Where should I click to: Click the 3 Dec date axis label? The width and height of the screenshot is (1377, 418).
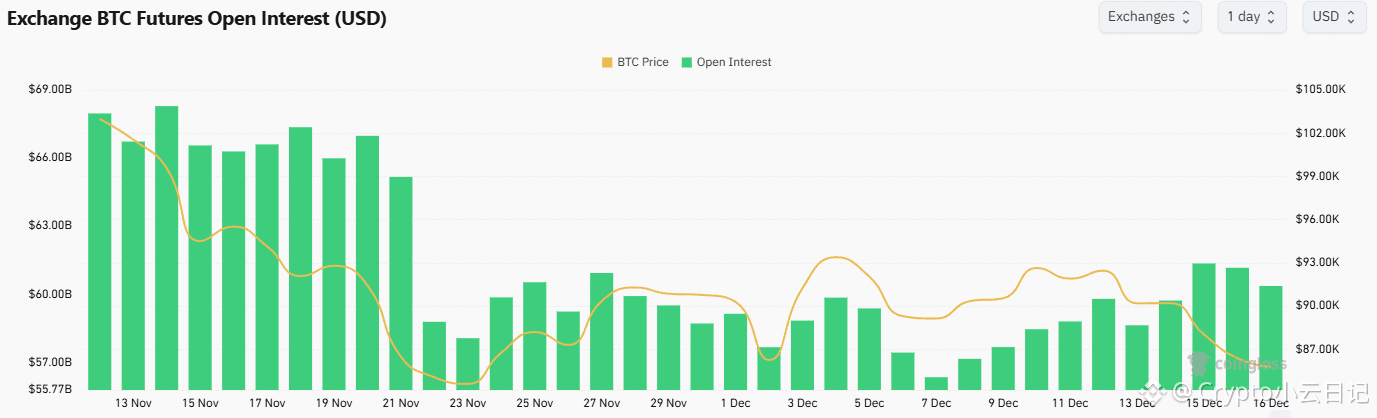click(802, 403)
